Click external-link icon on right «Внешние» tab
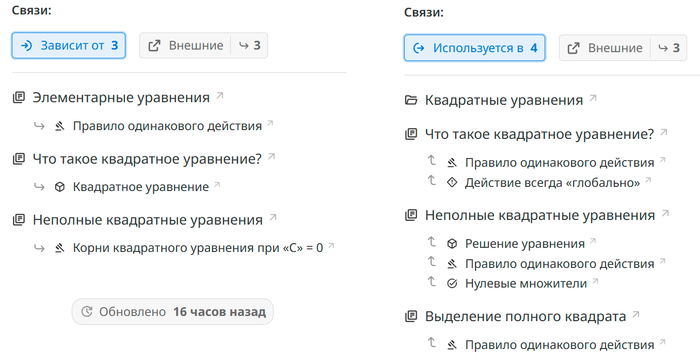This screenshot has height=364, width=700. click(573, 48)
